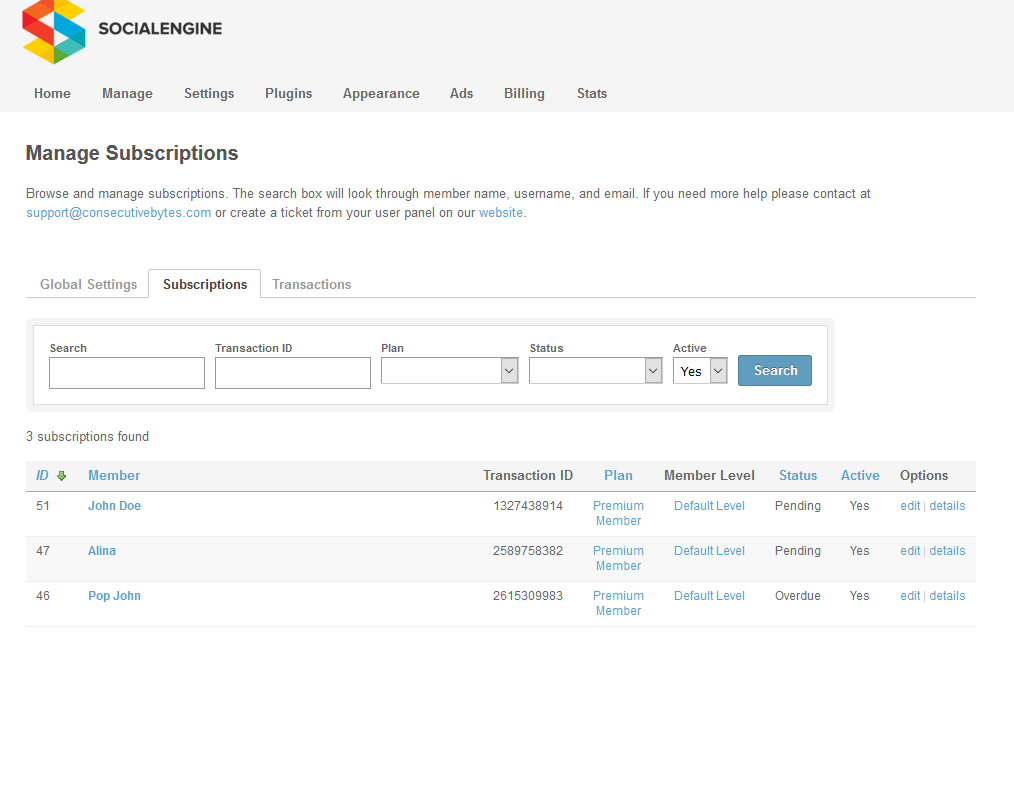
Task: View details for Pop John subscription
Action: tap(947, 596)
